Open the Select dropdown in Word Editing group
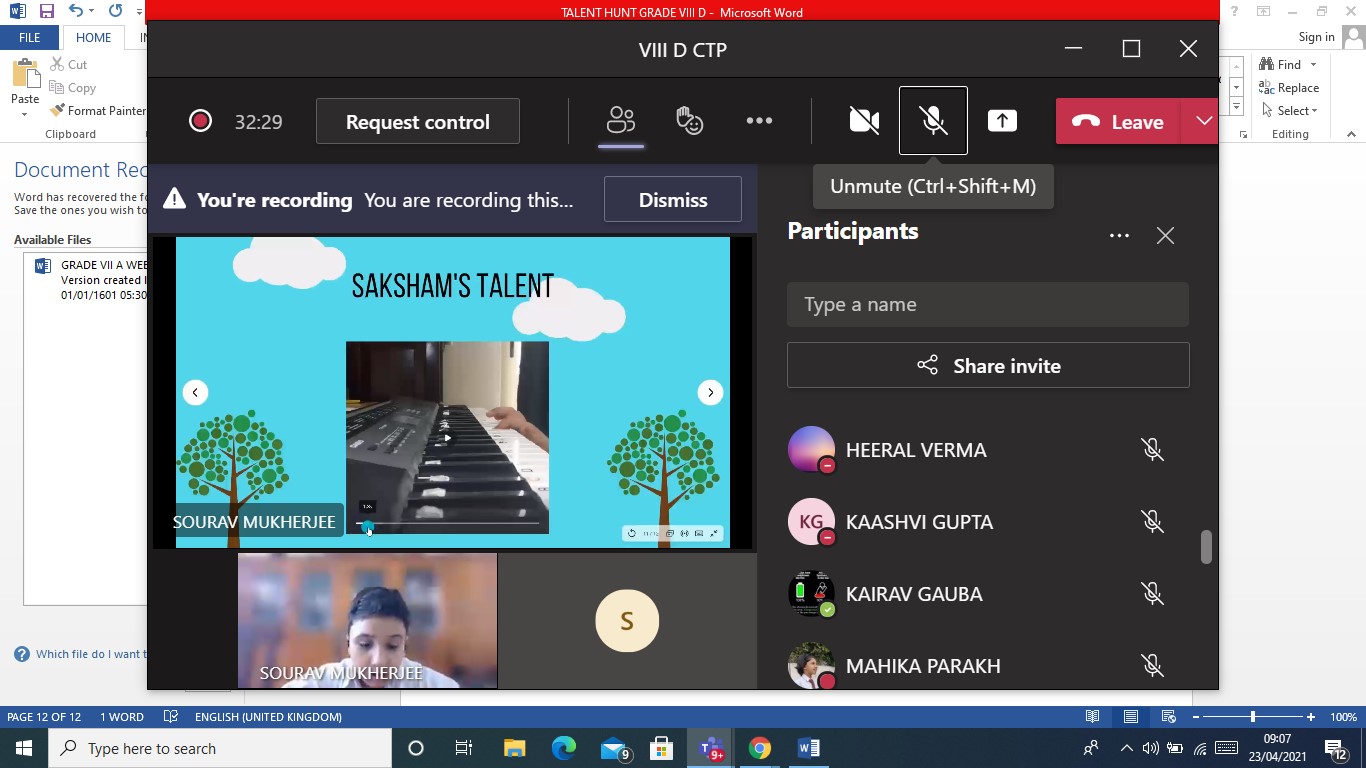Image resolution: width=1366 pixels, height=768 pixels. (x=1289, y=111)
